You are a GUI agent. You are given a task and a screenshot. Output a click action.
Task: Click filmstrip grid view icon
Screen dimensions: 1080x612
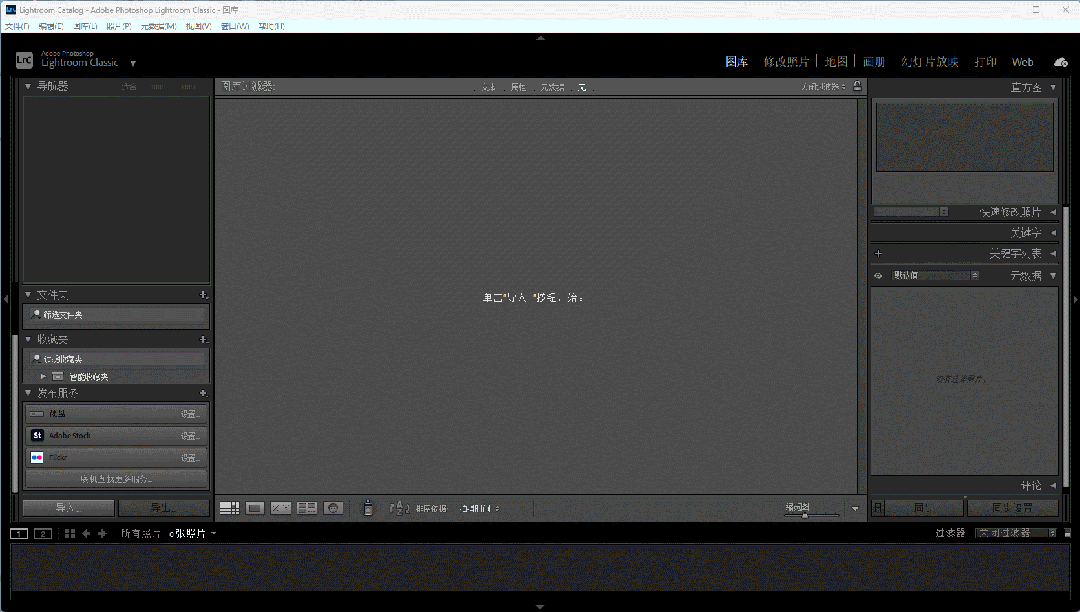coord(70,534)
